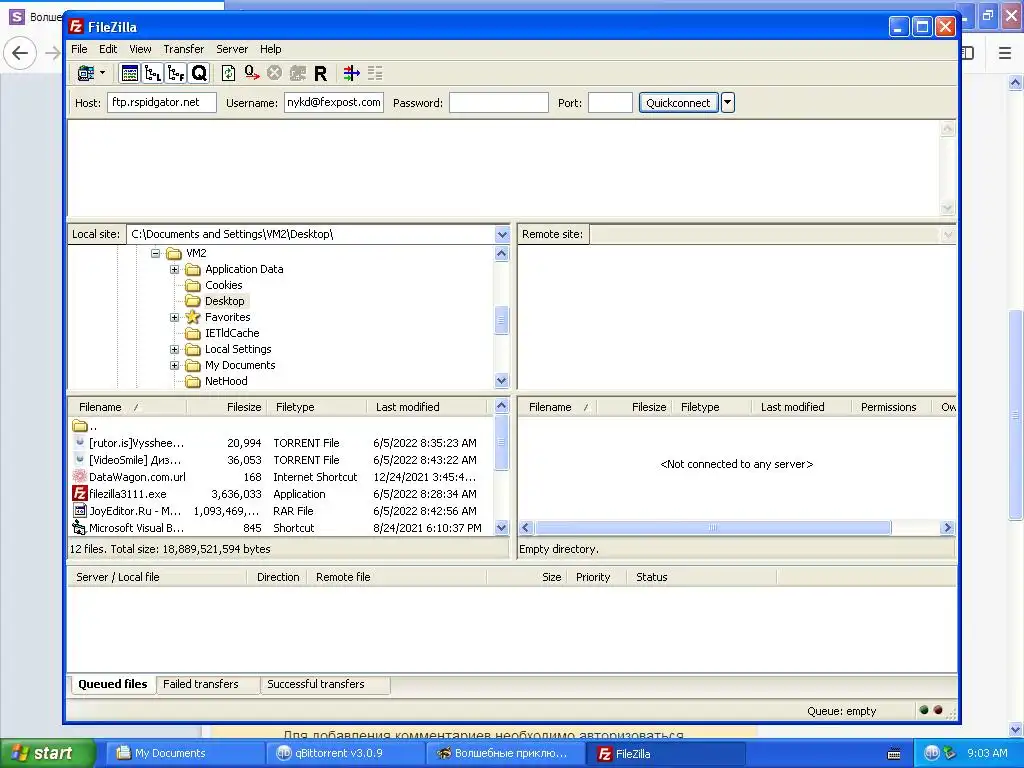Screen dimensions: 1024x768
Task: Open browser hamburger menu behind FileZilla
Action: pos(1005,53)
